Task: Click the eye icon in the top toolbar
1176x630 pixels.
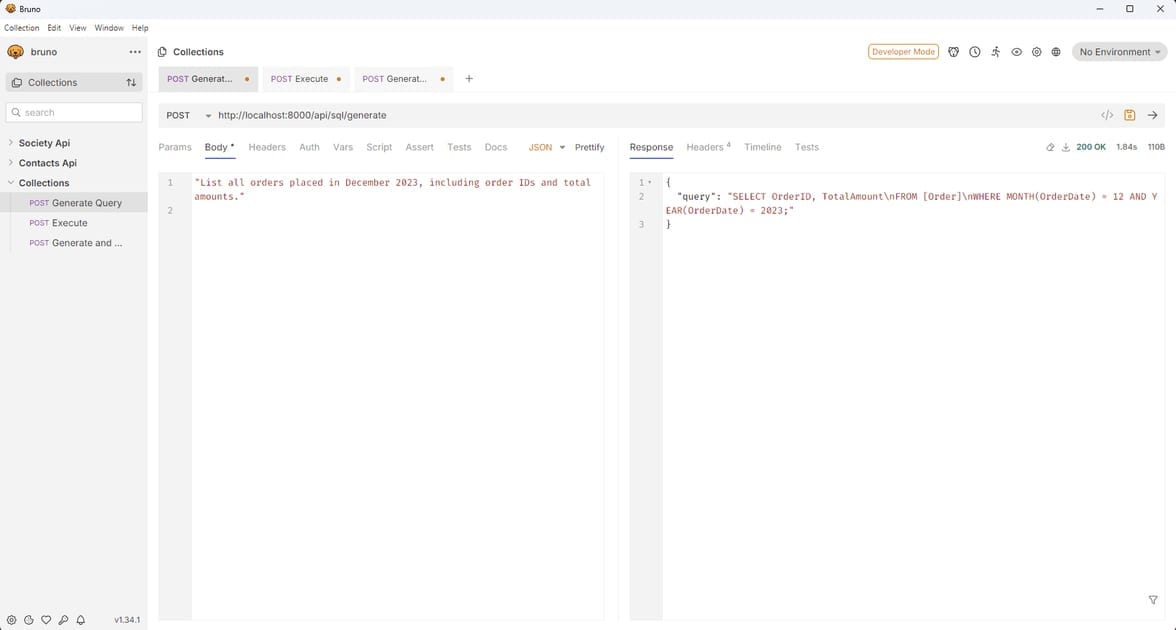Action: (1016, 52)
